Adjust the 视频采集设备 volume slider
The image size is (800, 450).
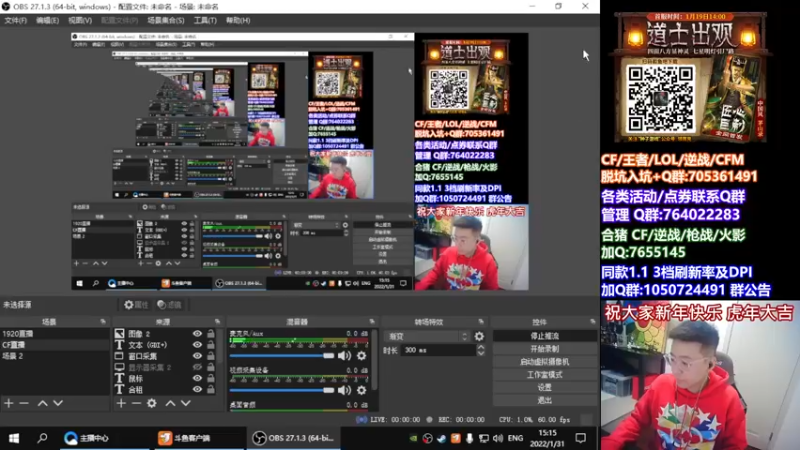pos(282,390)
